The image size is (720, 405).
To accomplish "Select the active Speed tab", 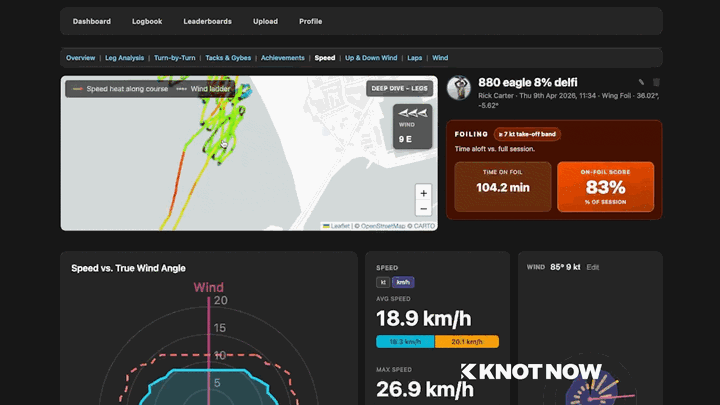I will [325, 58].
